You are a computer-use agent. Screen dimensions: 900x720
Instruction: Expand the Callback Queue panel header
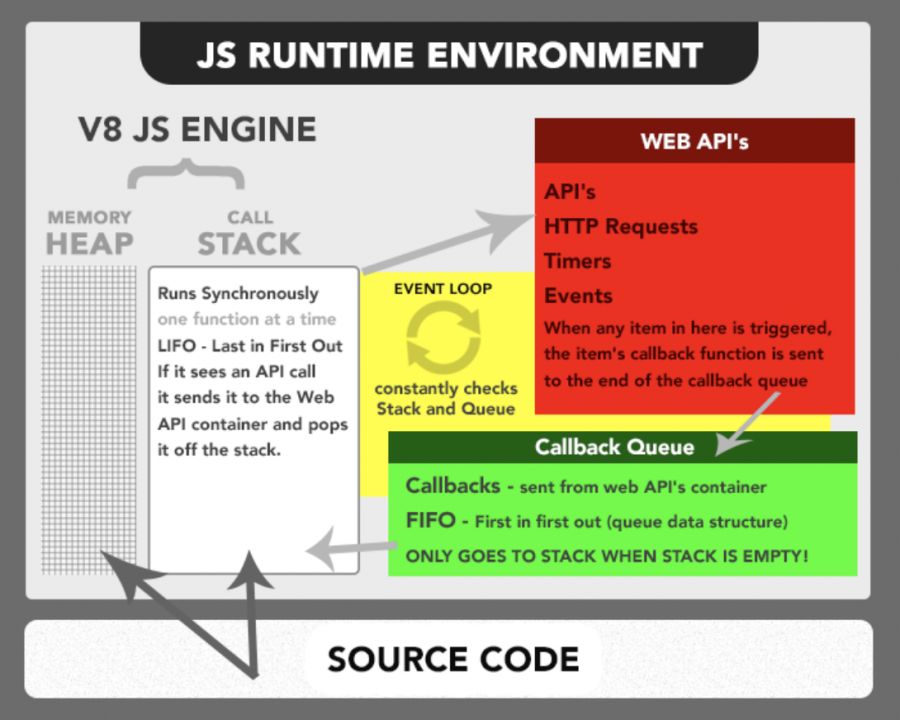pos(614,448)
